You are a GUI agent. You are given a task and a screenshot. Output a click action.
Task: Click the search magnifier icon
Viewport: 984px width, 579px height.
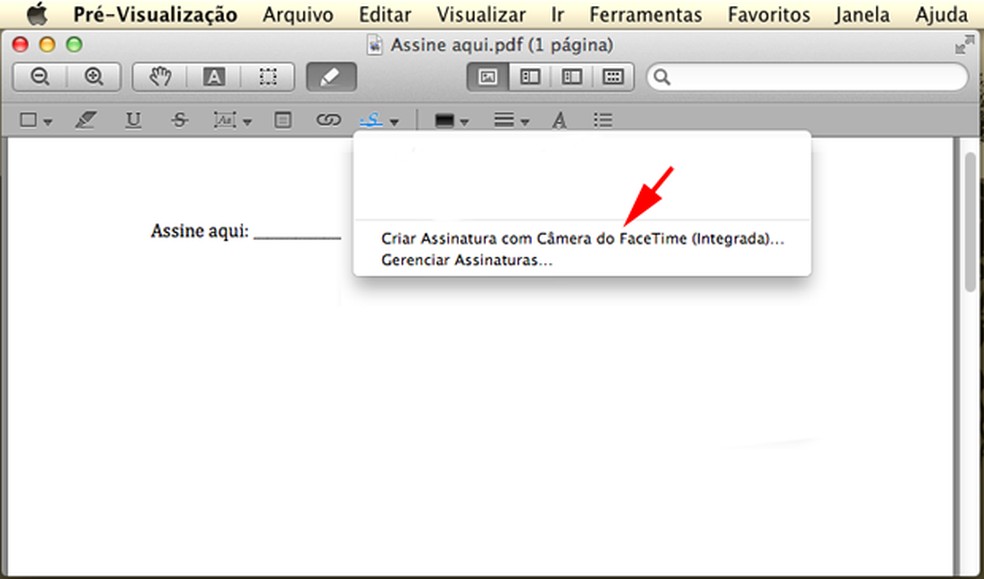click(x=662, y=77)
